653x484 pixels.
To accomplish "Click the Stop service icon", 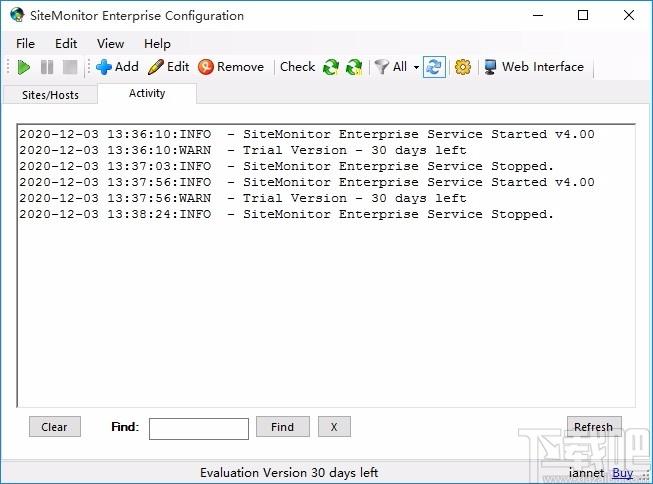I will 70,67.
